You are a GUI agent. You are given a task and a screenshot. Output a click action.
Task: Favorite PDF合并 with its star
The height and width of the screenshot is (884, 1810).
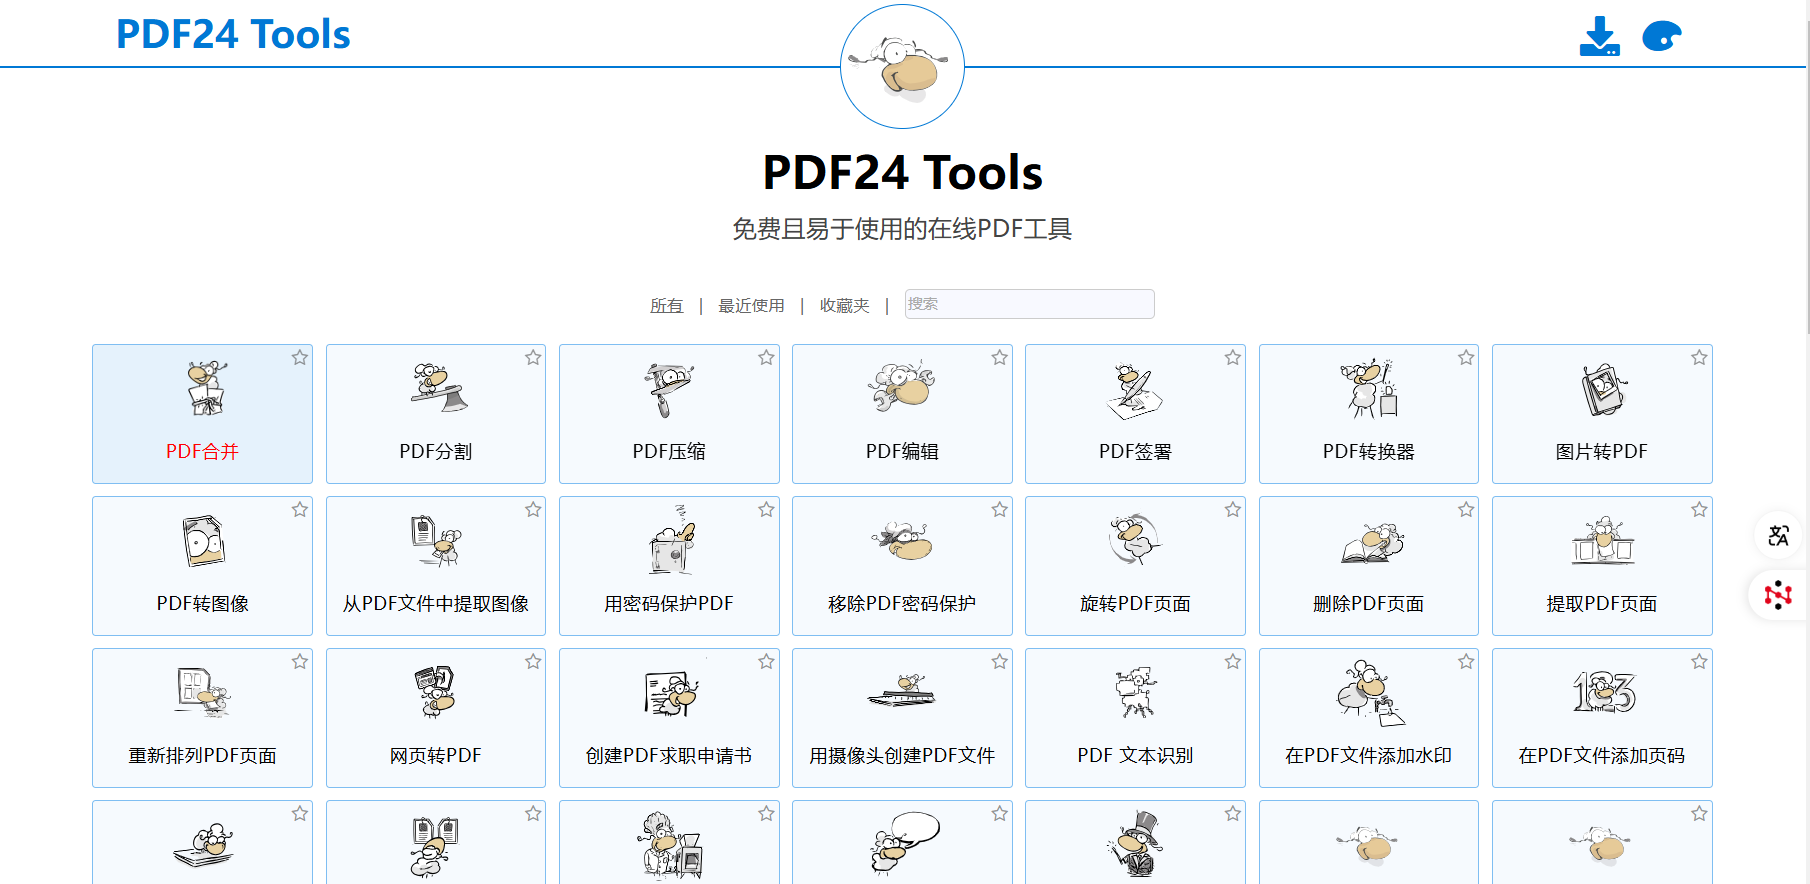tap(300, 358)
